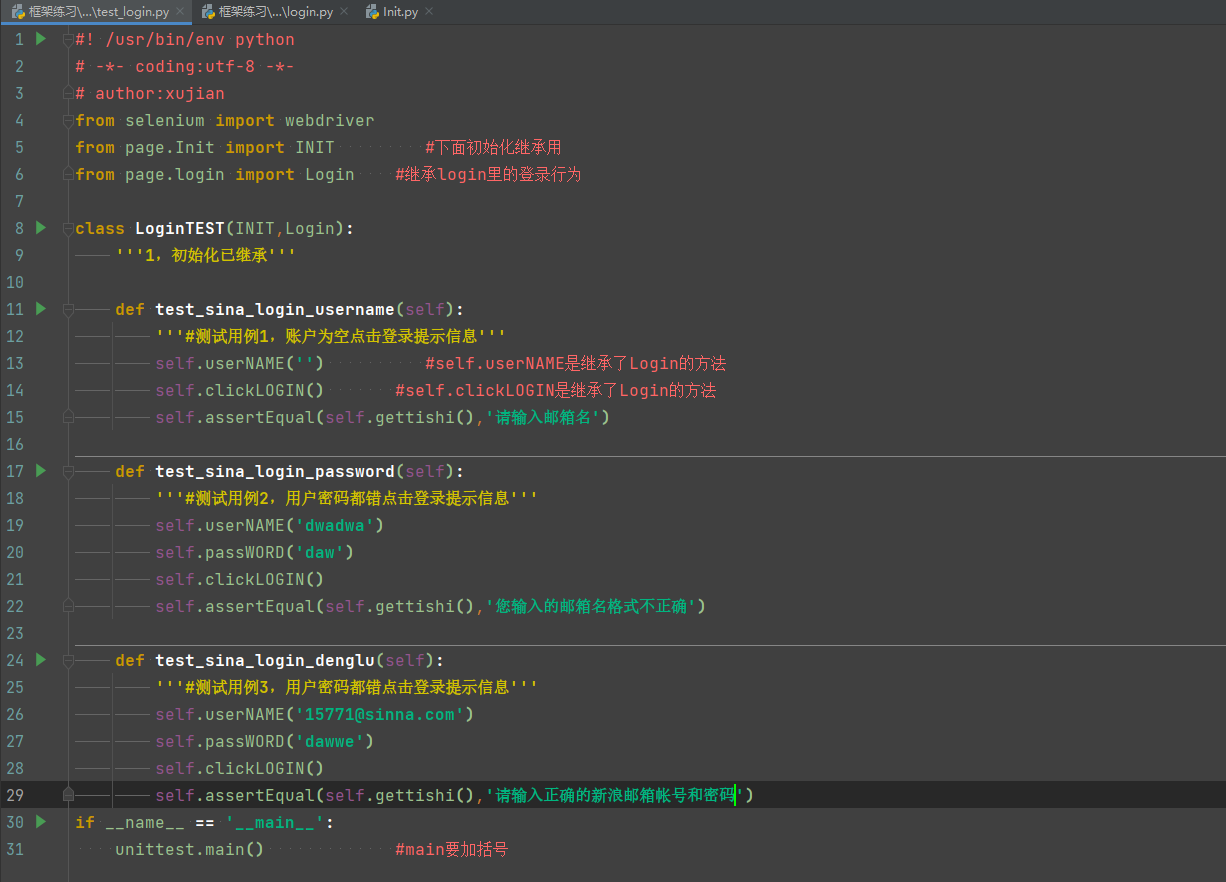The image size is (1226, 882).
Task: Click the comment '#main要加括号'
Action: 451,850
